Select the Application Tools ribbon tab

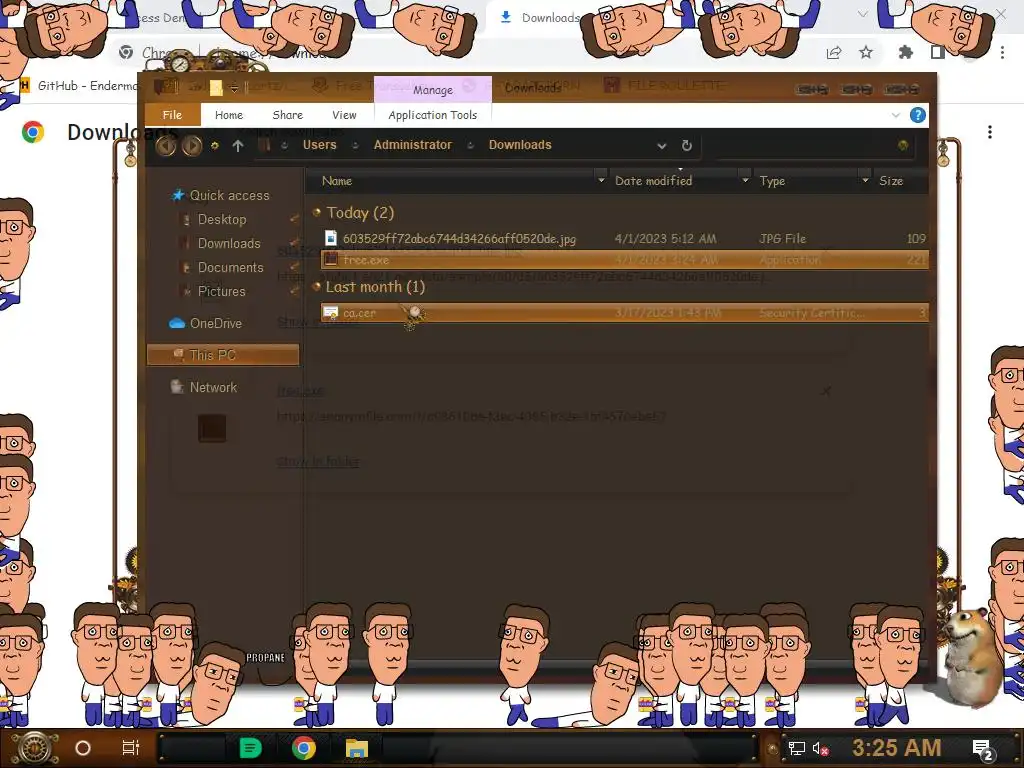(432, 115)
